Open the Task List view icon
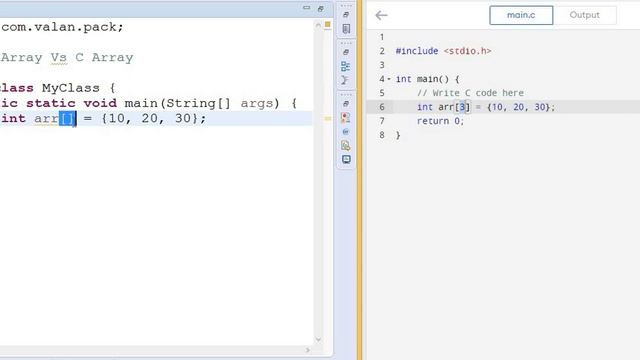640x360 pixels. [346, 29]
